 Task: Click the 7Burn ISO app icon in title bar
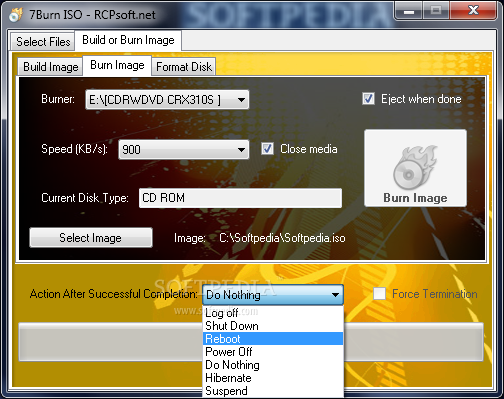pos(15,15)
